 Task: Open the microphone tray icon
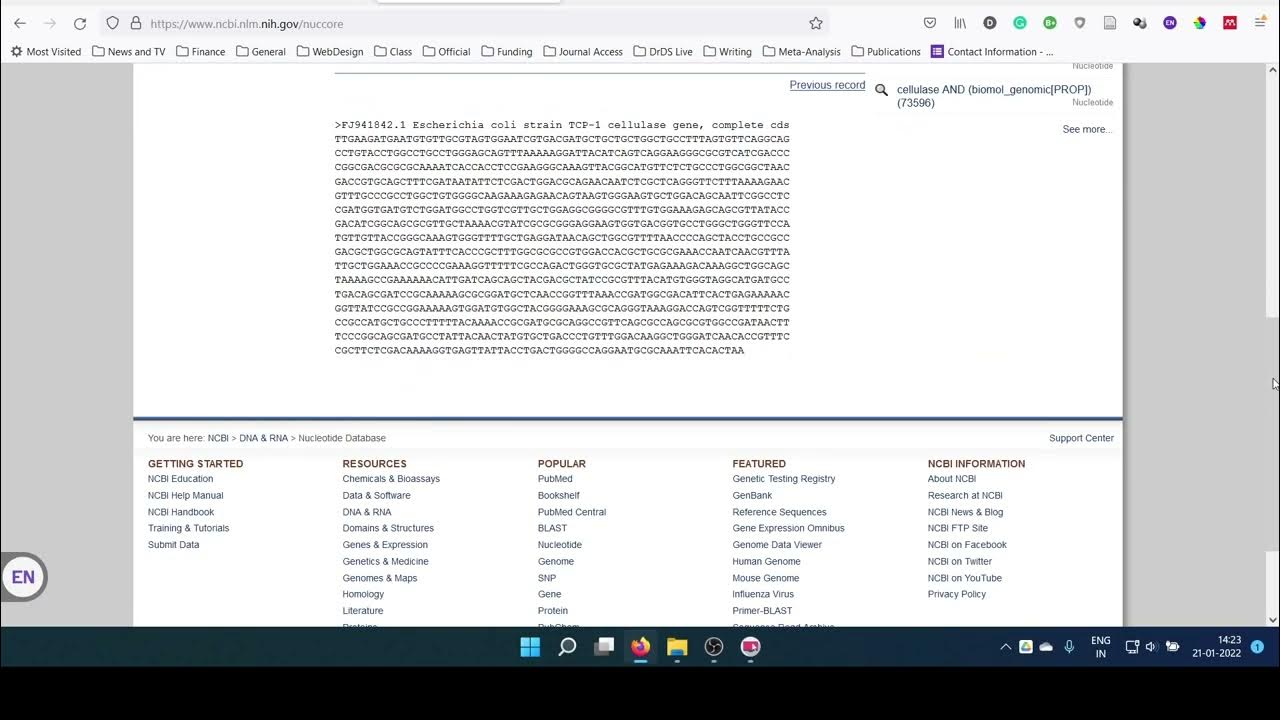1069,647
